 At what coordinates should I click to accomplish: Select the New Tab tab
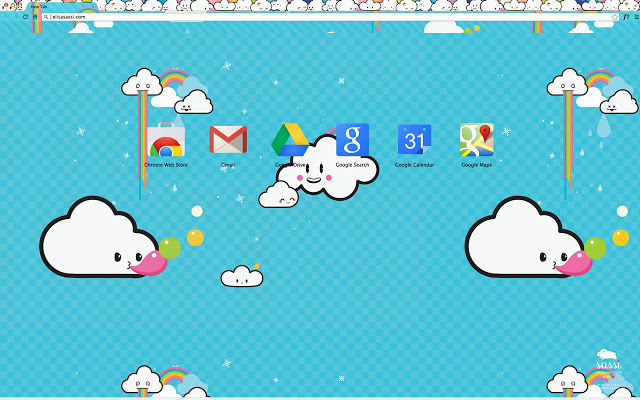61,7
